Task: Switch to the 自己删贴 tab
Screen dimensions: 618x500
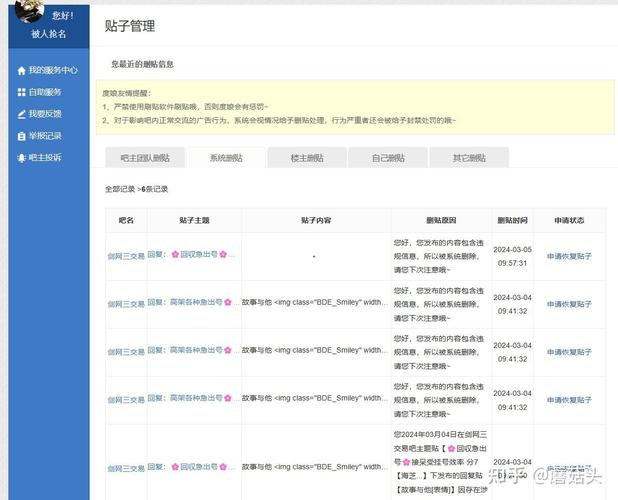Action: pyautogui.click(x=388, y=158)
